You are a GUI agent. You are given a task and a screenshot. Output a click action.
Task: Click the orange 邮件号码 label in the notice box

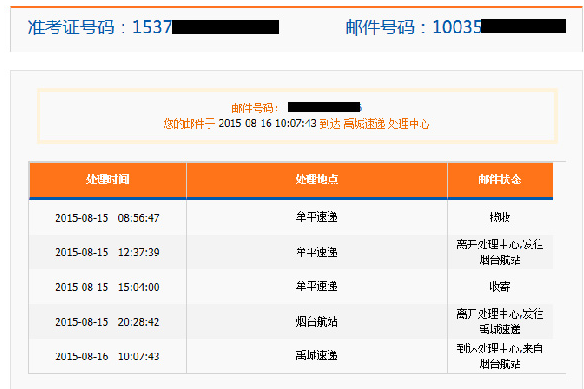tap(254, 108)
